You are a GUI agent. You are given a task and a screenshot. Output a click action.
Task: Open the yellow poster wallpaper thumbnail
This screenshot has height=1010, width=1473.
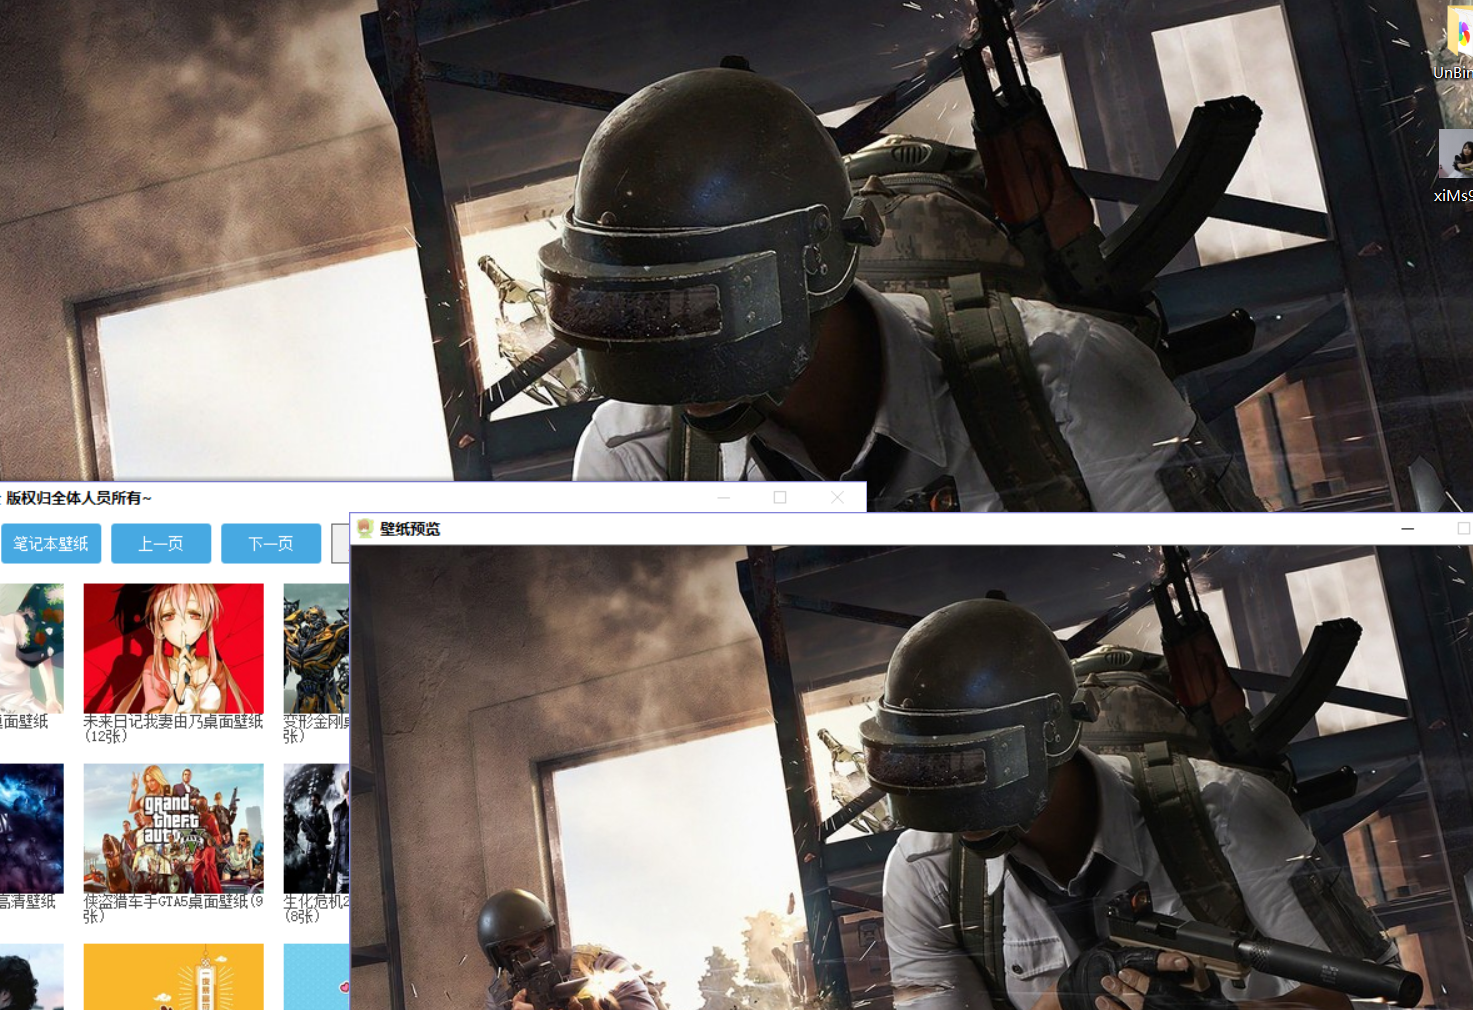click(x=174, y=977)
